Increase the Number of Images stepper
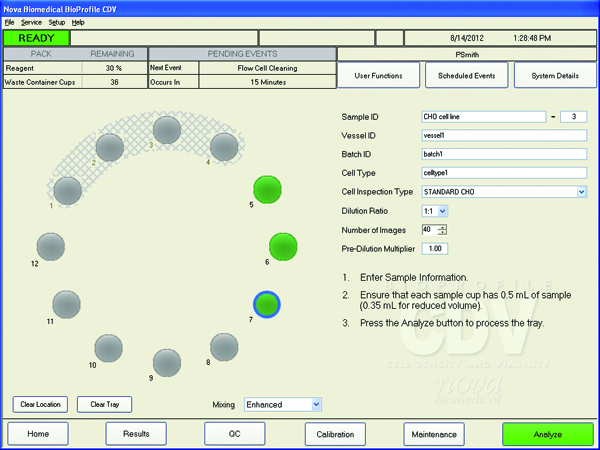600x450 pixels. click(442, 227)
